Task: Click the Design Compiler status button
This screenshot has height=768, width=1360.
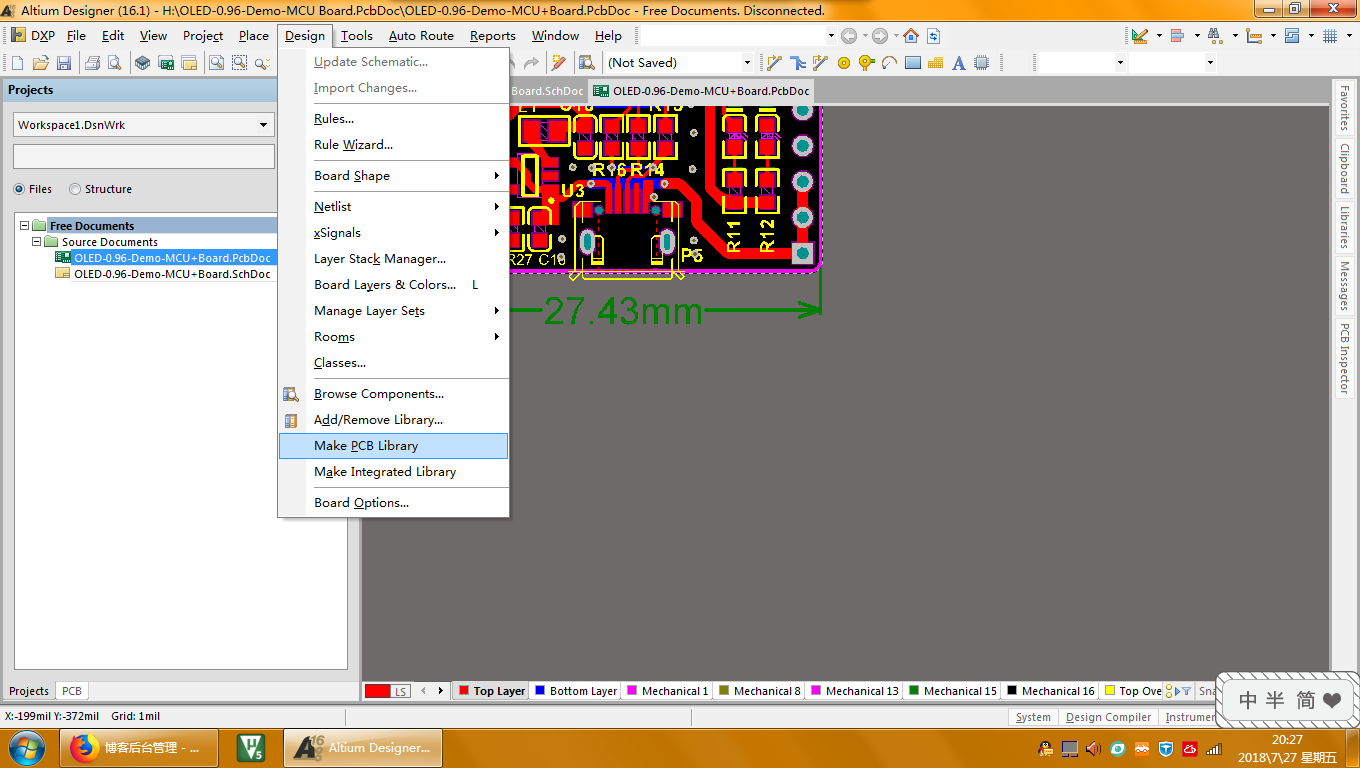Action: [1108, 717]
